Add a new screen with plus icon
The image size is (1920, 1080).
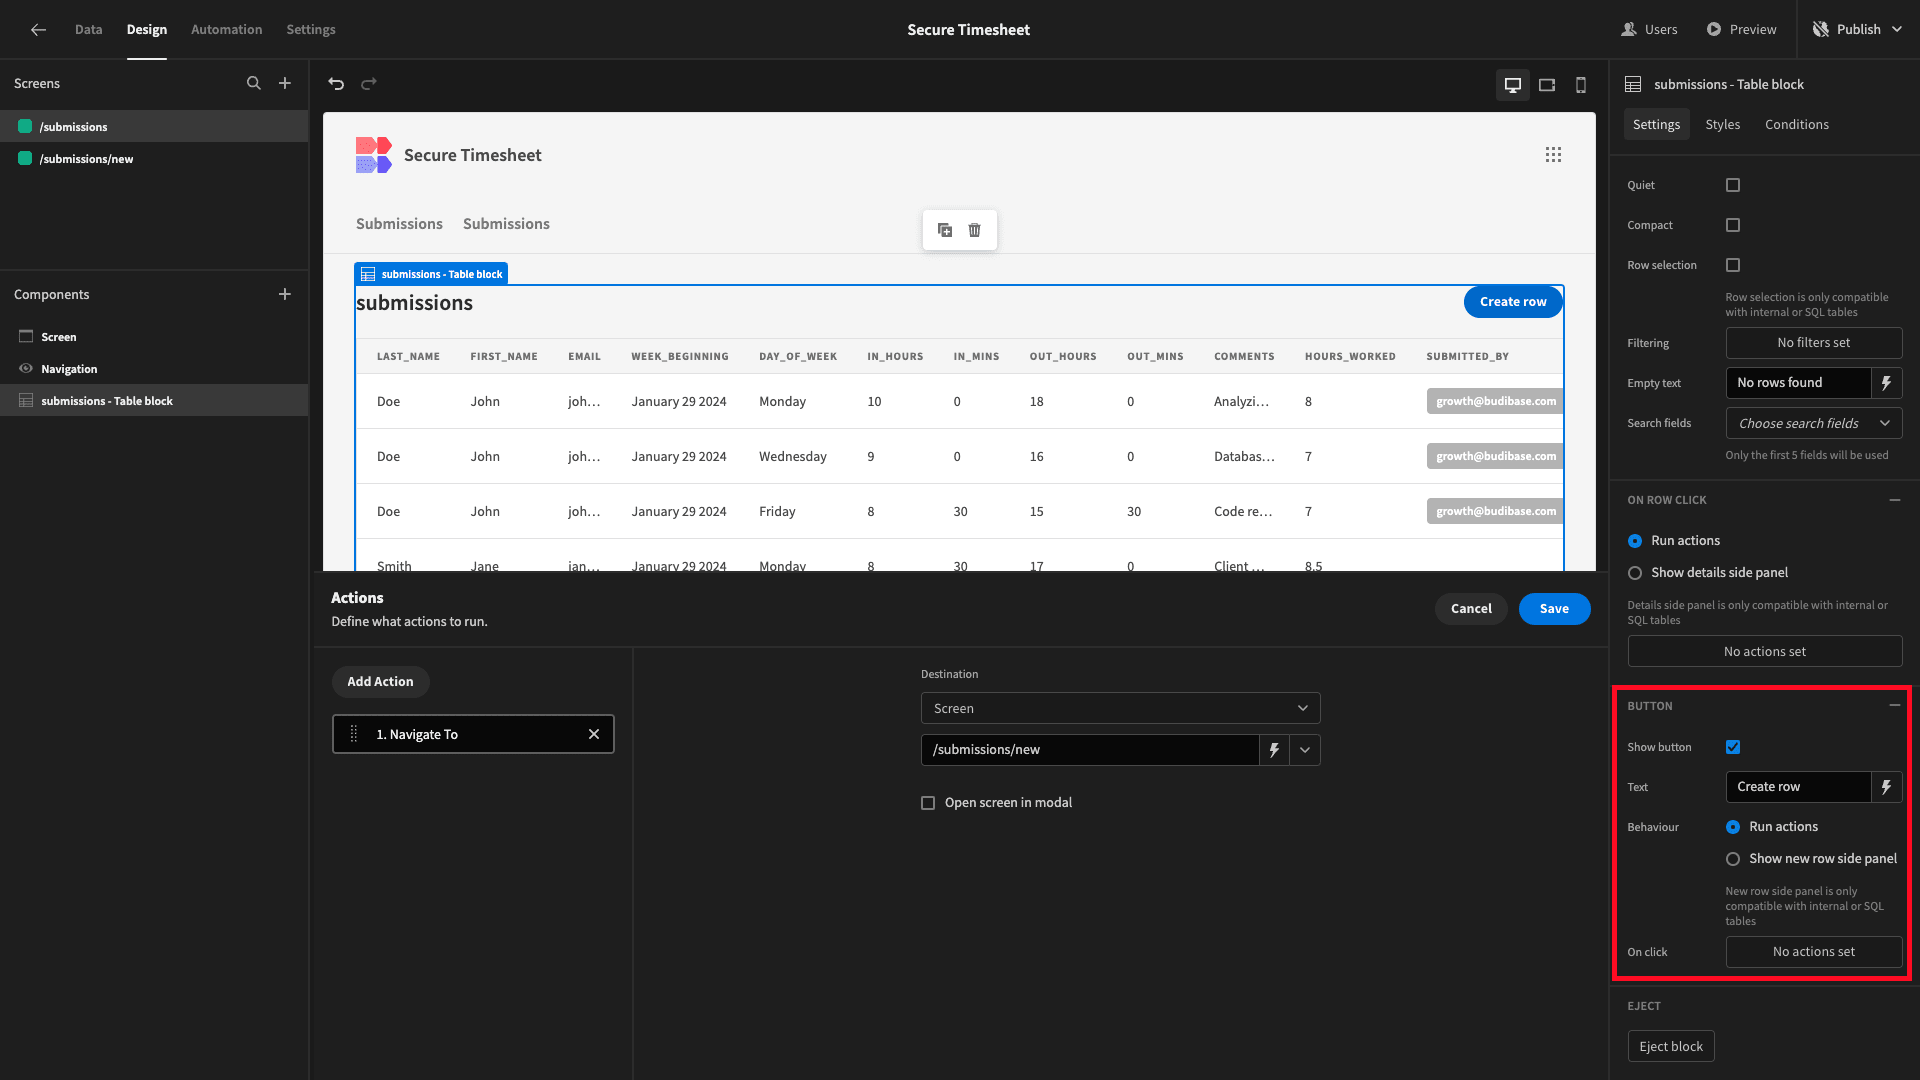285,84
